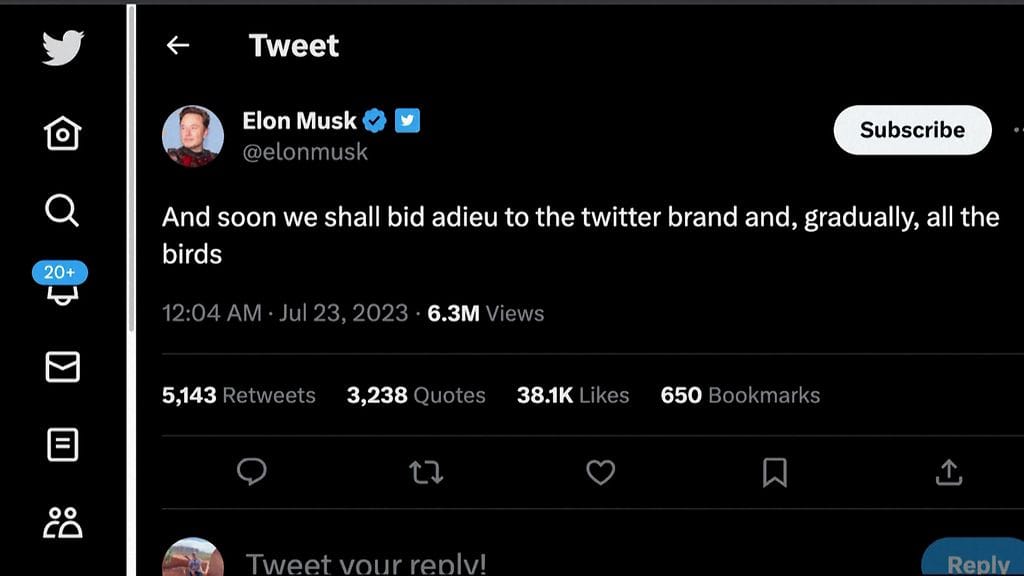Bookmark the tweet with the bookmark icon
The image size is (1024, 576).
coord(774,473)
